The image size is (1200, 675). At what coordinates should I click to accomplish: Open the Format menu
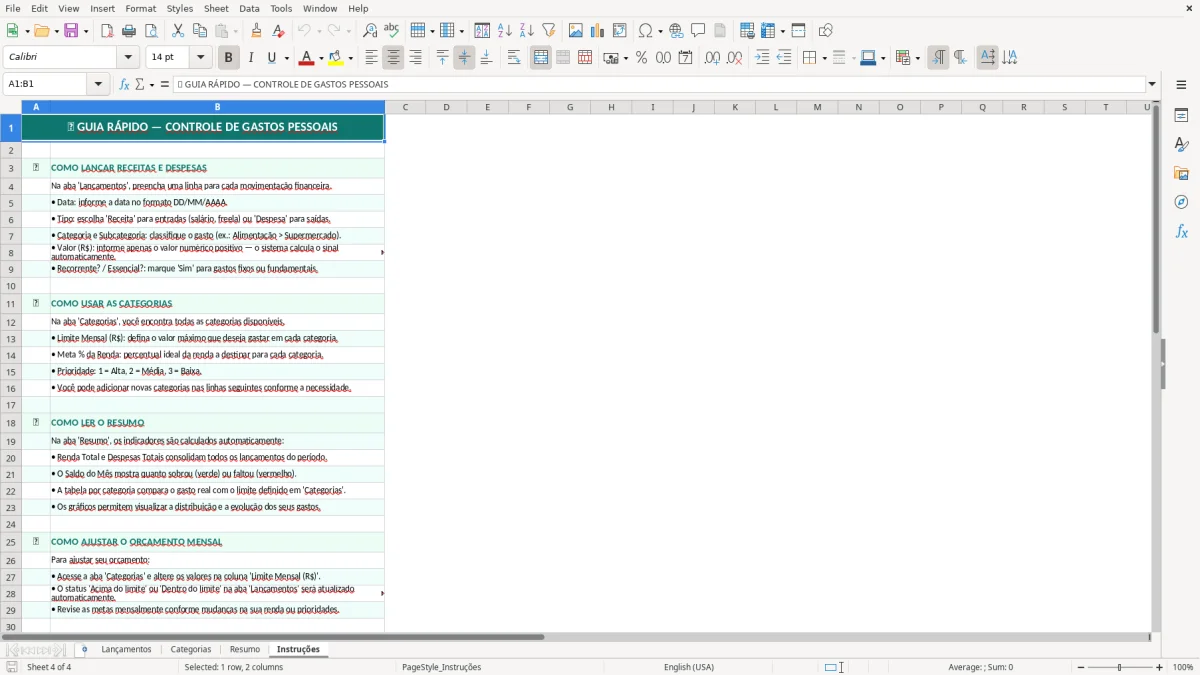(x=140, y=8)
